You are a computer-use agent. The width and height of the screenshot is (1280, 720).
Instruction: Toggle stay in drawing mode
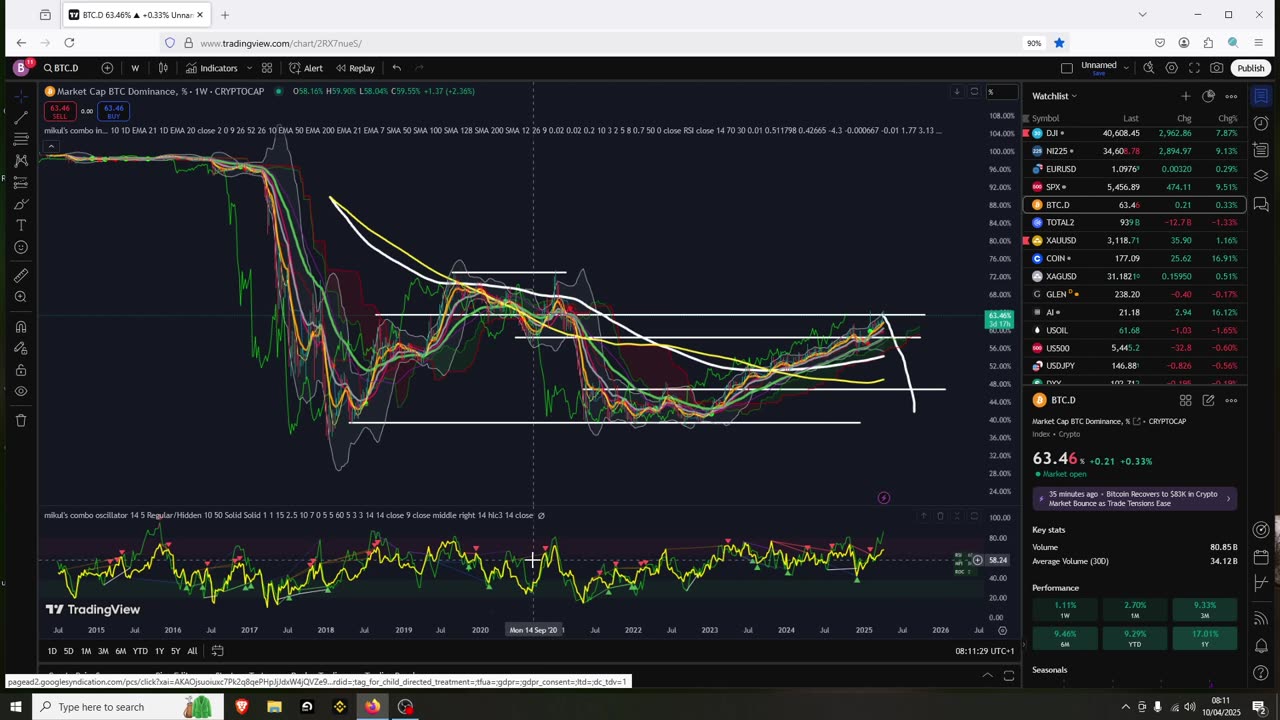click(21, 348)
